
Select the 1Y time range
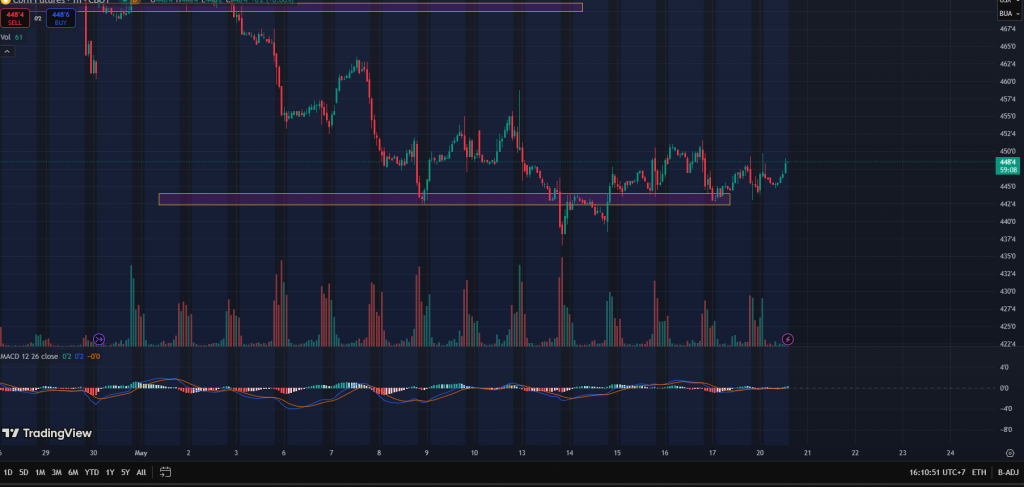coord(110,472)
